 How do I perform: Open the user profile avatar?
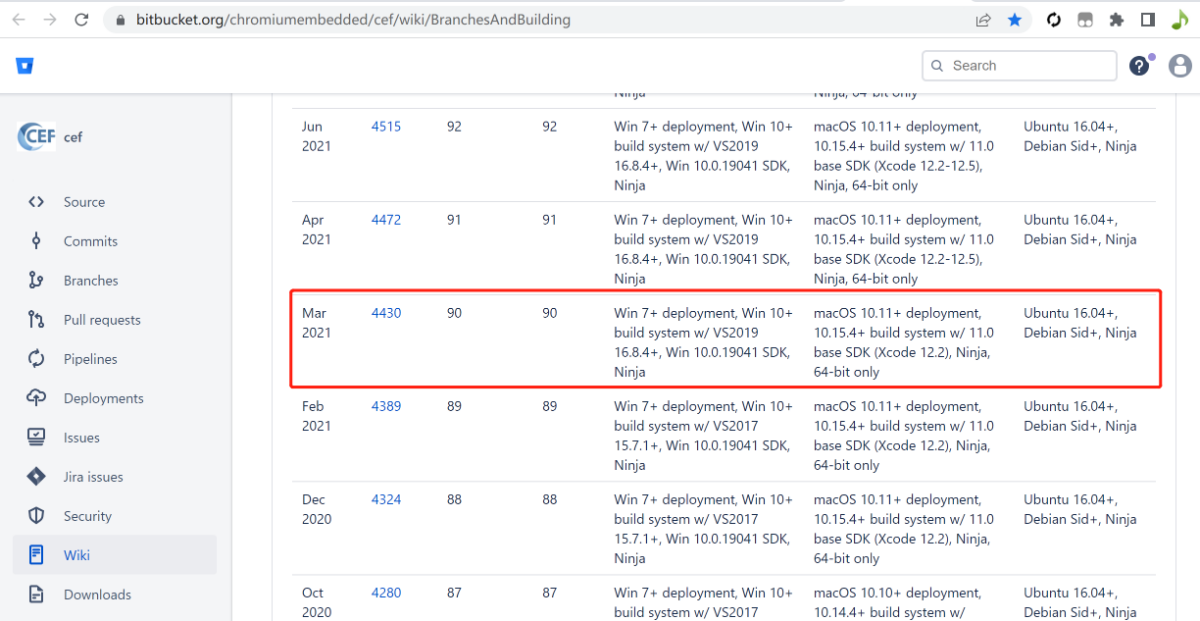point(1180,66)
